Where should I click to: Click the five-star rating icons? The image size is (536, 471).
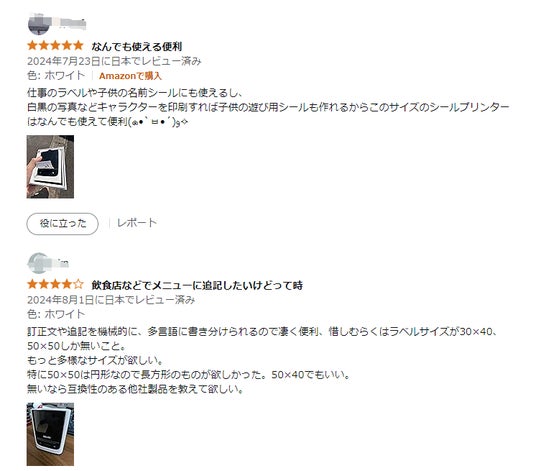[x=55, y=45]
